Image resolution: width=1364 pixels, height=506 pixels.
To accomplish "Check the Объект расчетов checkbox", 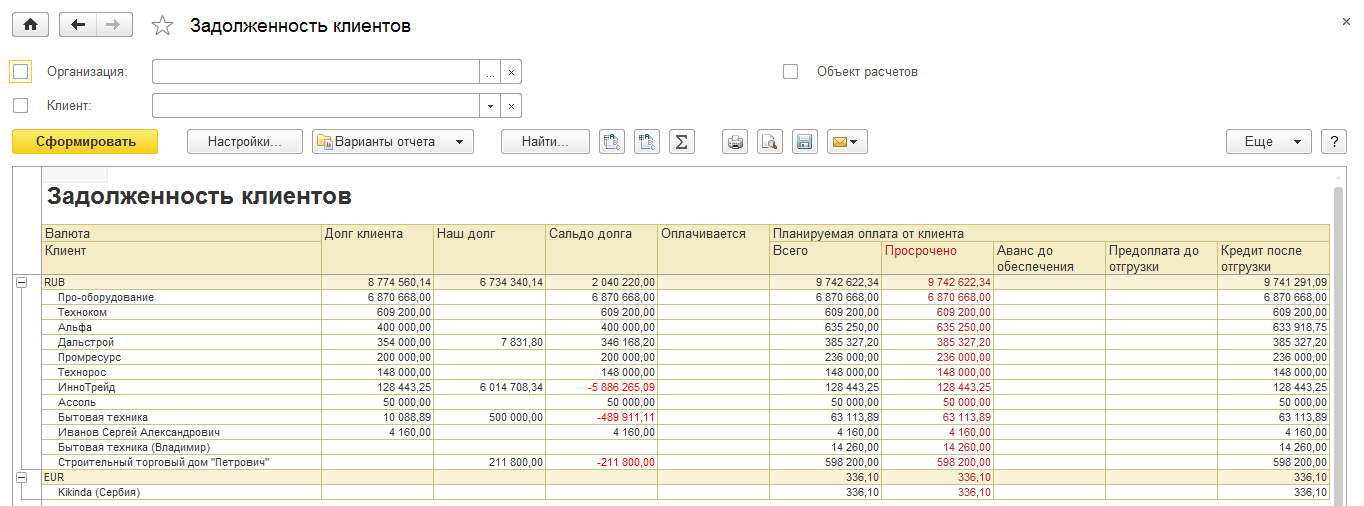I will 790,72.
